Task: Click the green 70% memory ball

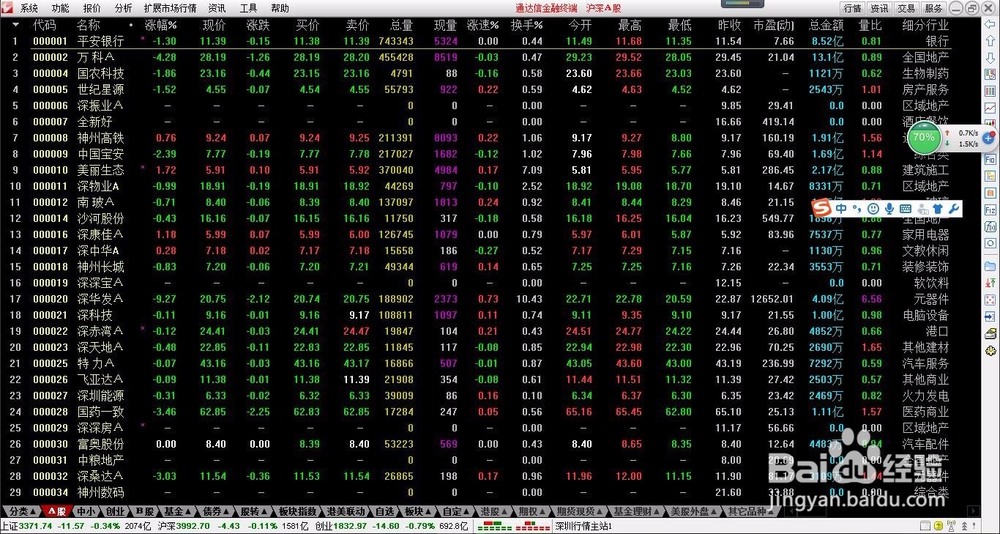Action: point(923,137)
